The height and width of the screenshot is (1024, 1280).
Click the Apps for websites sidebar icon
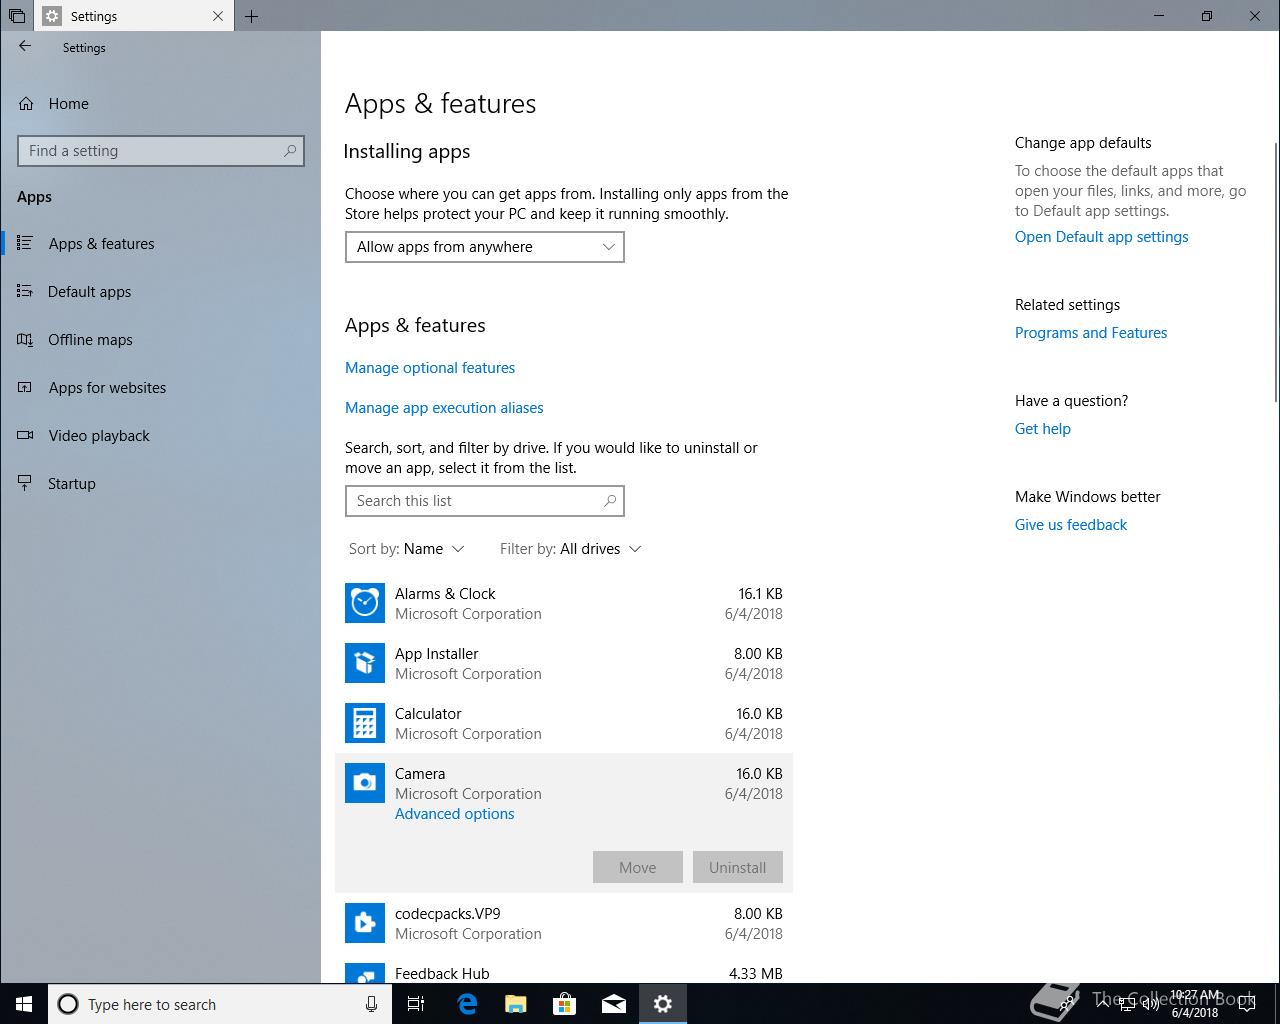[x=26, y=387]
